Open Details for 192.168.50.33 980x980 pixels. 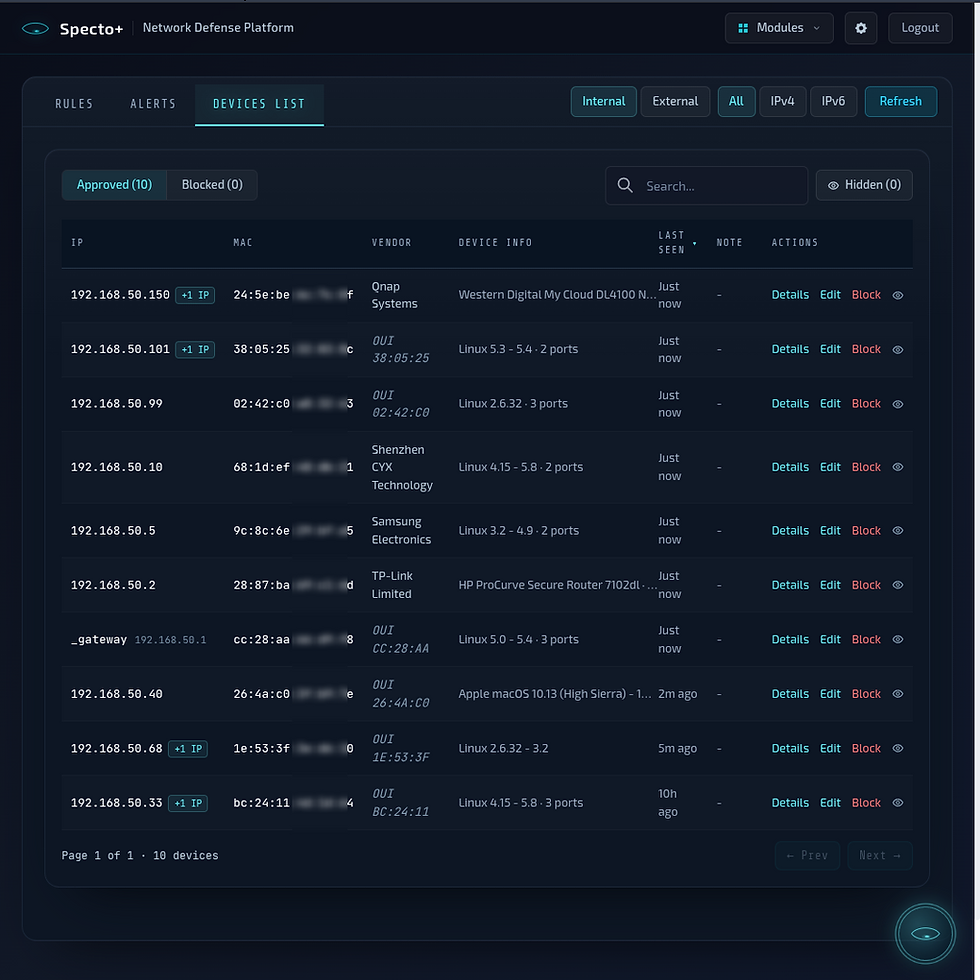click(x=790, y=802)
